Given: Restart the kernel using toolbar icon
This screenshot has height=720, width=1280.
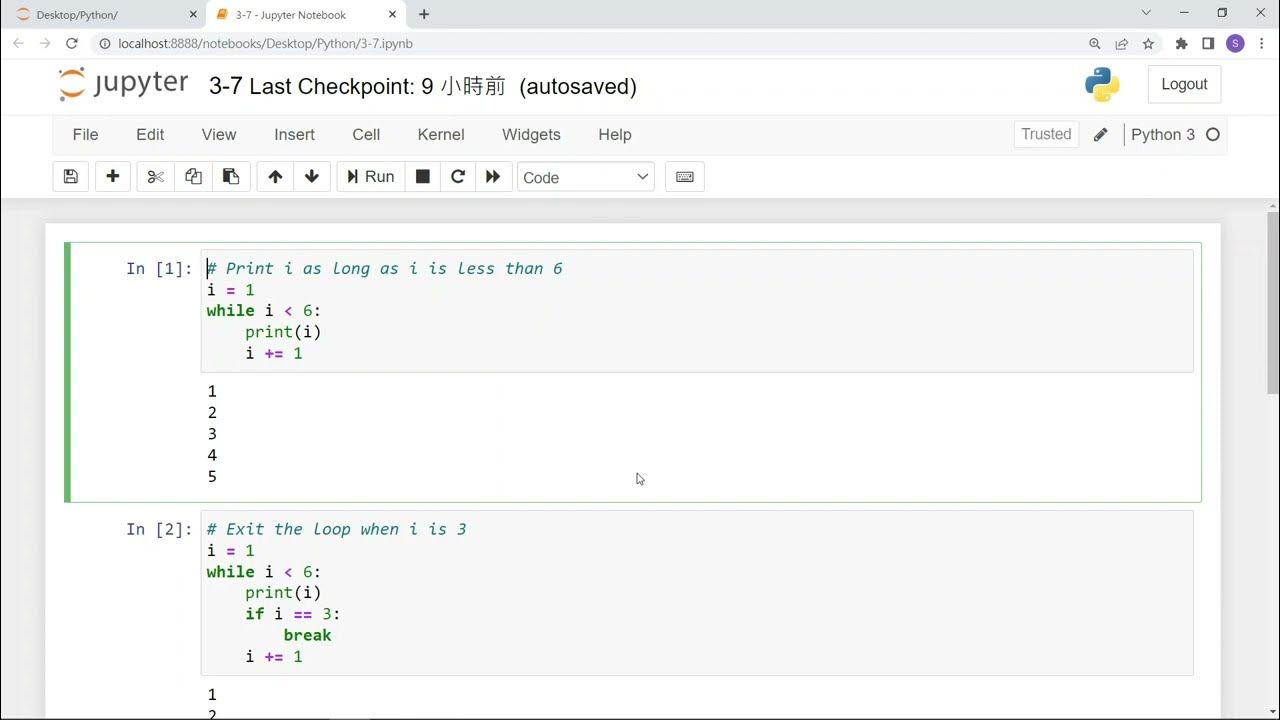Looking at the screenshot, I should click(x=458, y=177).
